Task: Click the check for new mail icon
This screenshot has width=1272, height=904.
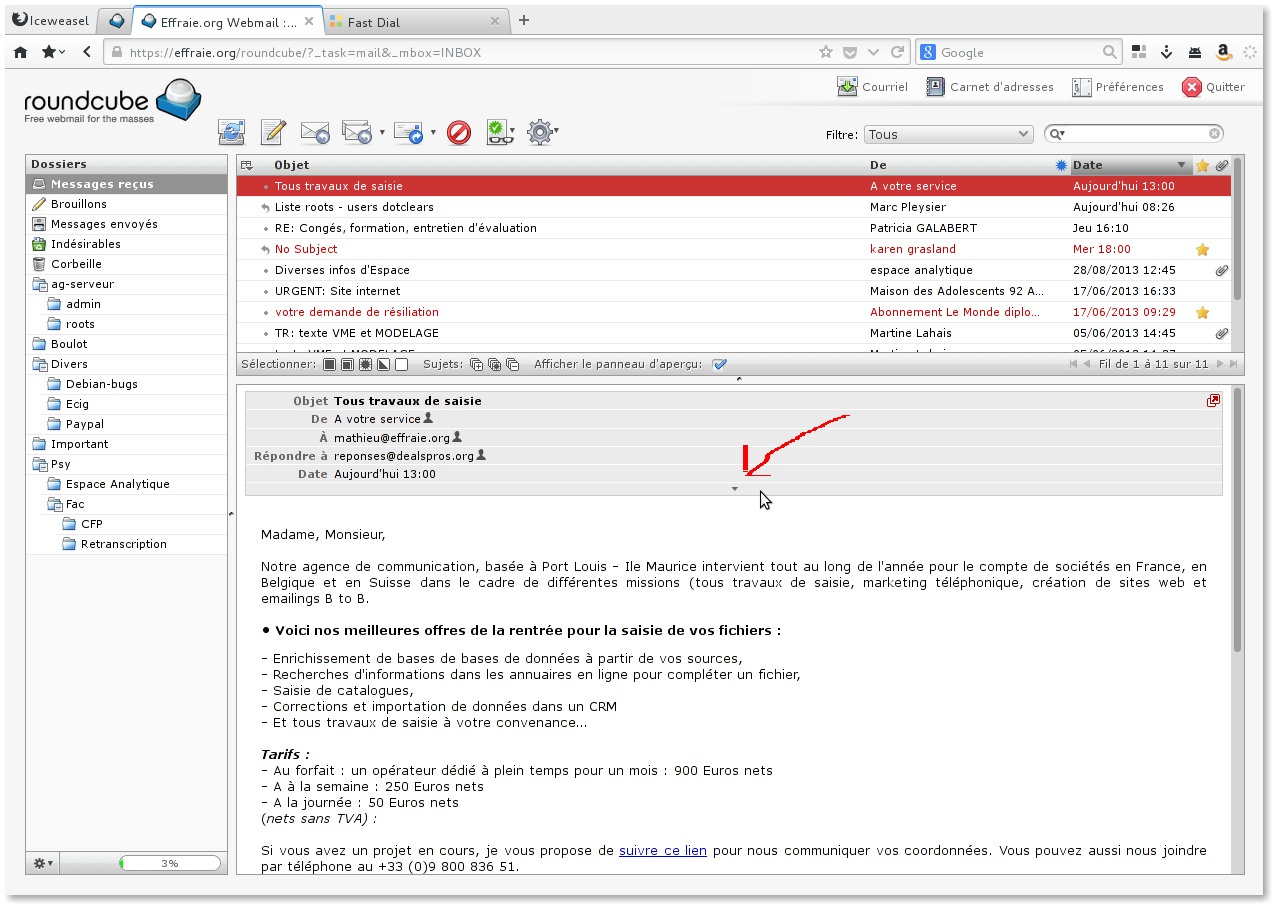Action: 231,132
